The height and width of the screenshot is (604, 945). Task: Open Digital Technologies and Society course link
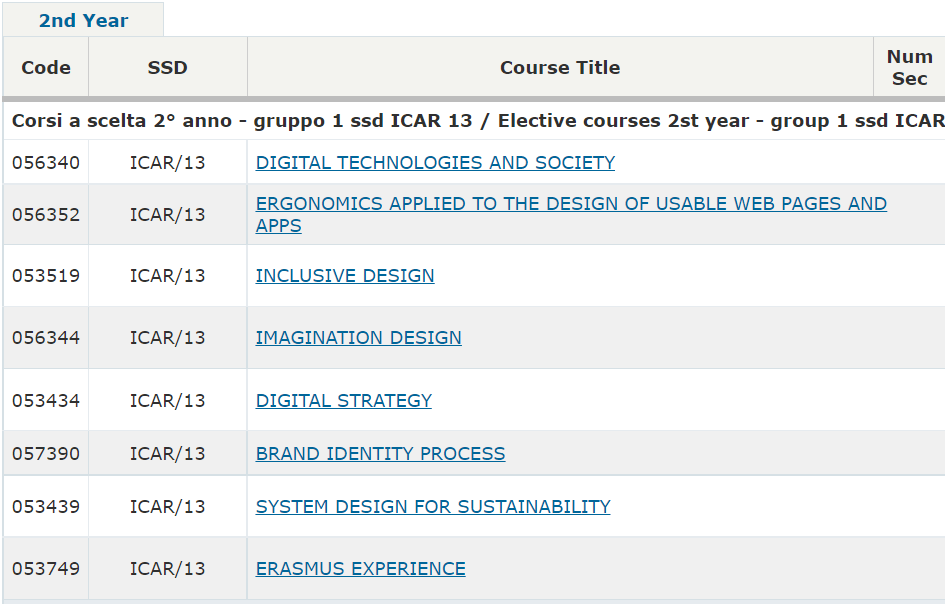(435, 163)
